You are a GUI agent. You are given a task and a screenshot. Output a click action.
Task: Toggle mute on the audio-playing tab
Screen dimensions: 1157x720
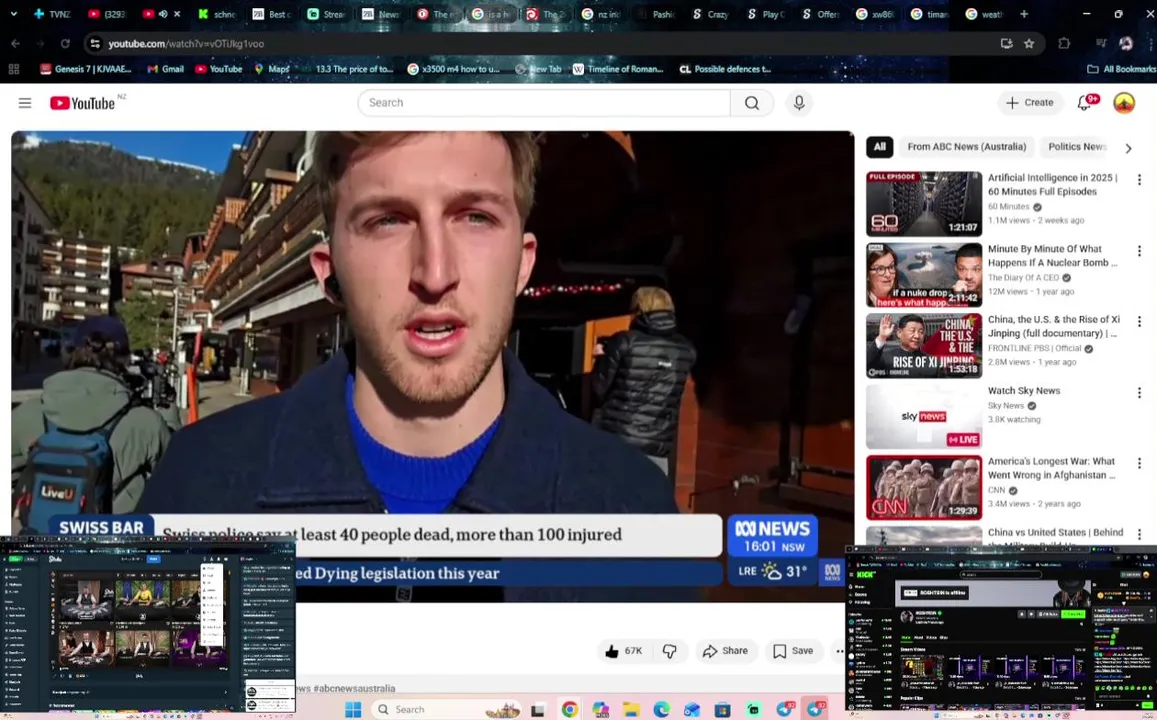tap(163, 14)
